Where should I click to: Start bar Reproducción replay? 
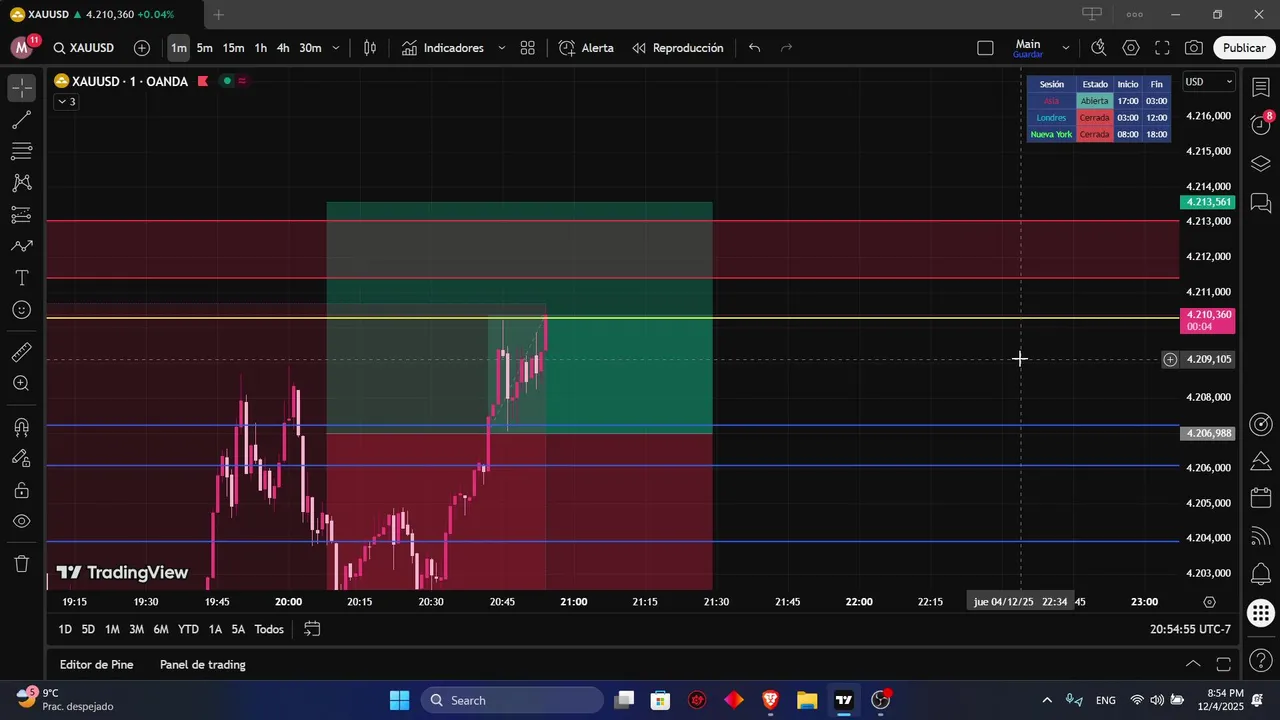pos(678,48)
